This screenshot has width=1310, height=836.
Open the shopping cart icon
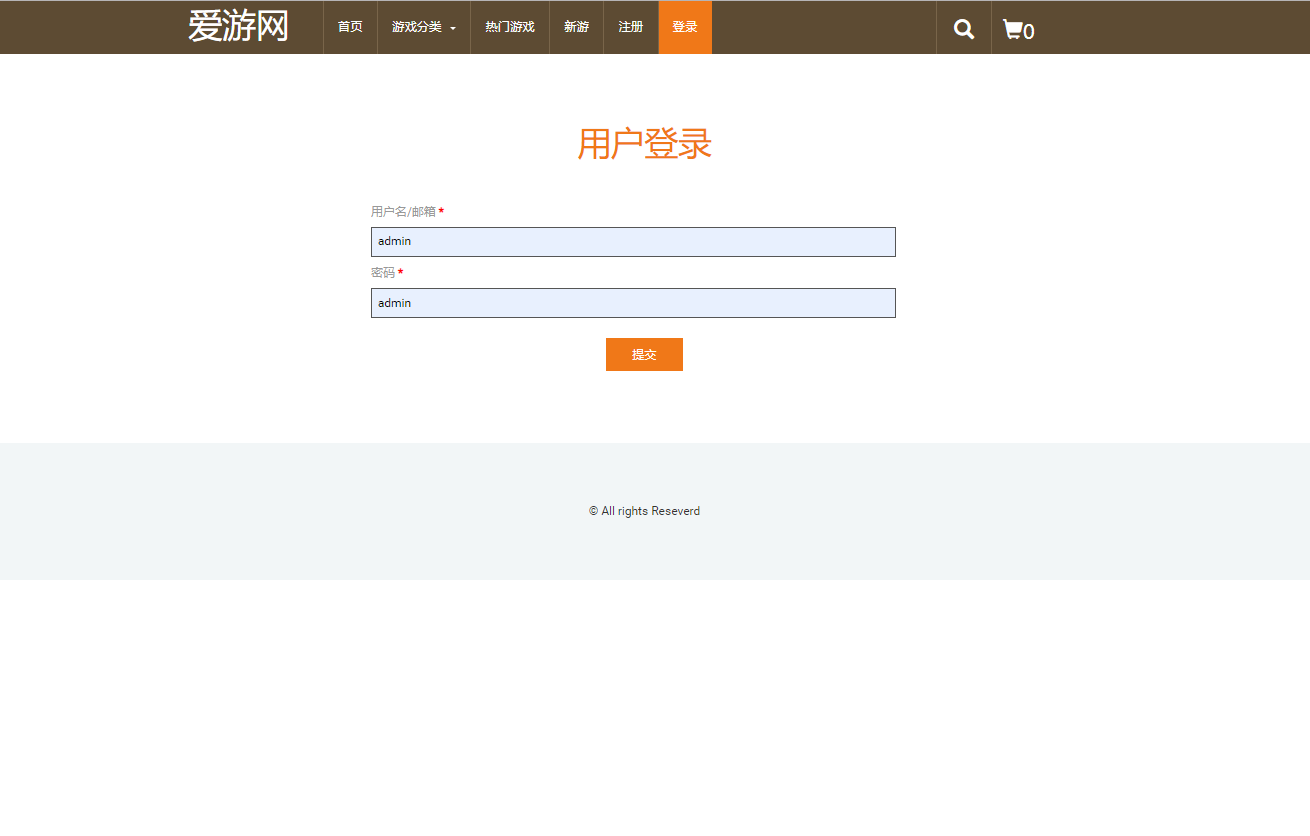coord(1013,28)
